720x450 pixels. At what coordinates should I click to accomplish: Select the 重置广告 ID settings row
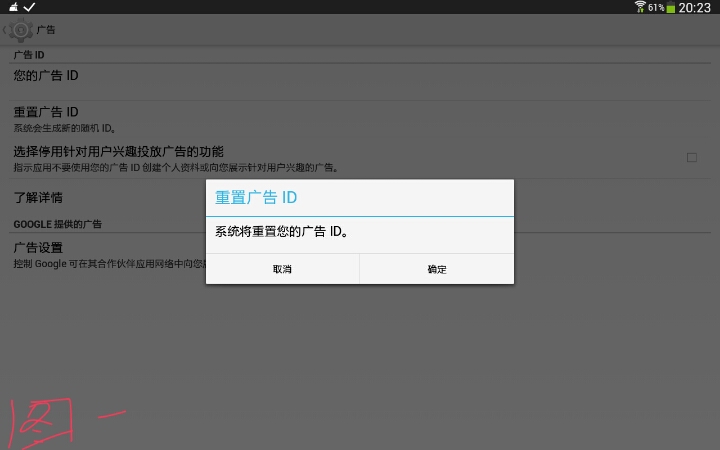[x=46, y=112]
